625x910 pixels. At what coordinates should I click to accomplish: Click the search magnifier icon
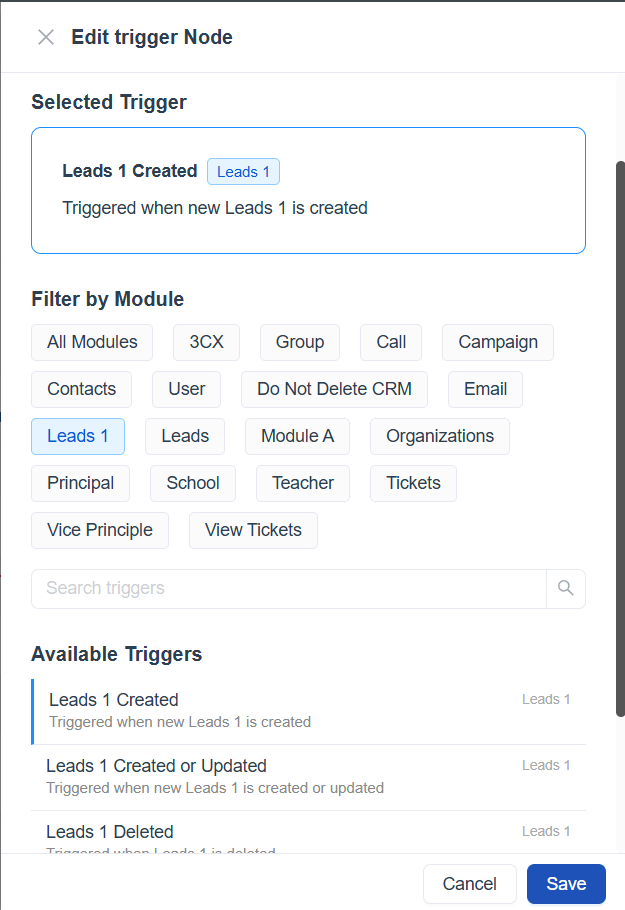coord(566,589)
